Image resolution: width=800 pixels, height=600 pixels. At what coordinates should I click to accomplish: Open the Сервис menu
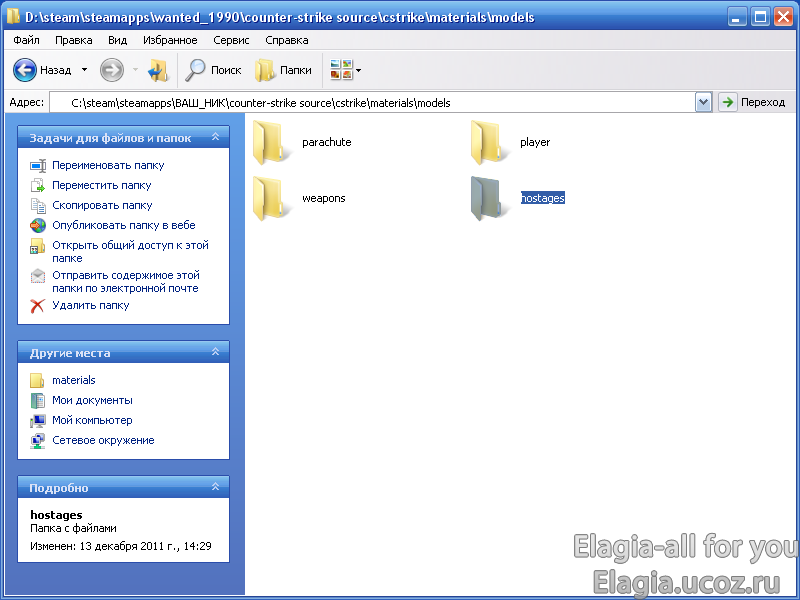[231, 40]
